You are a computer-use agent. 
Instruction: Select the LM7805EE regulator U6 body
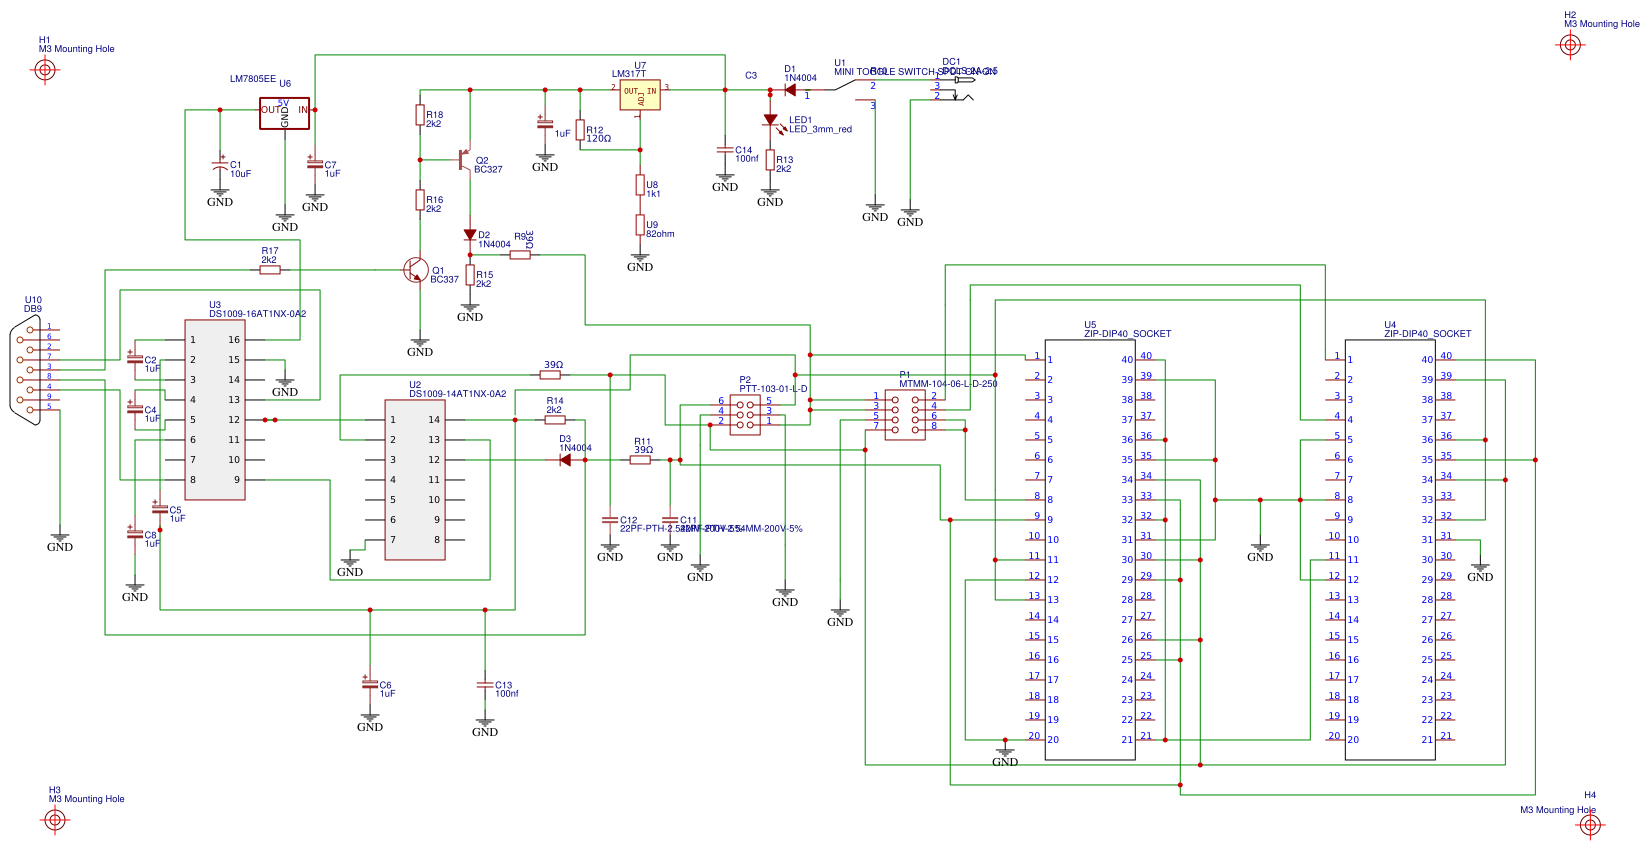pyautogui.click(x=285, y=113)
